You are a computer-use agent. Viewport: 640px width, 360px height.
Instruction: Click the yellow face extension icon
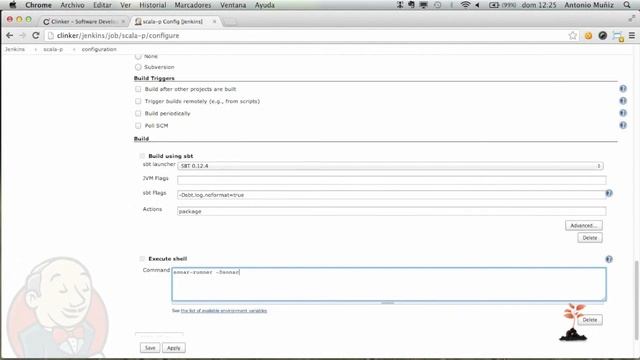pyautogui.click(x=588, y=36)
